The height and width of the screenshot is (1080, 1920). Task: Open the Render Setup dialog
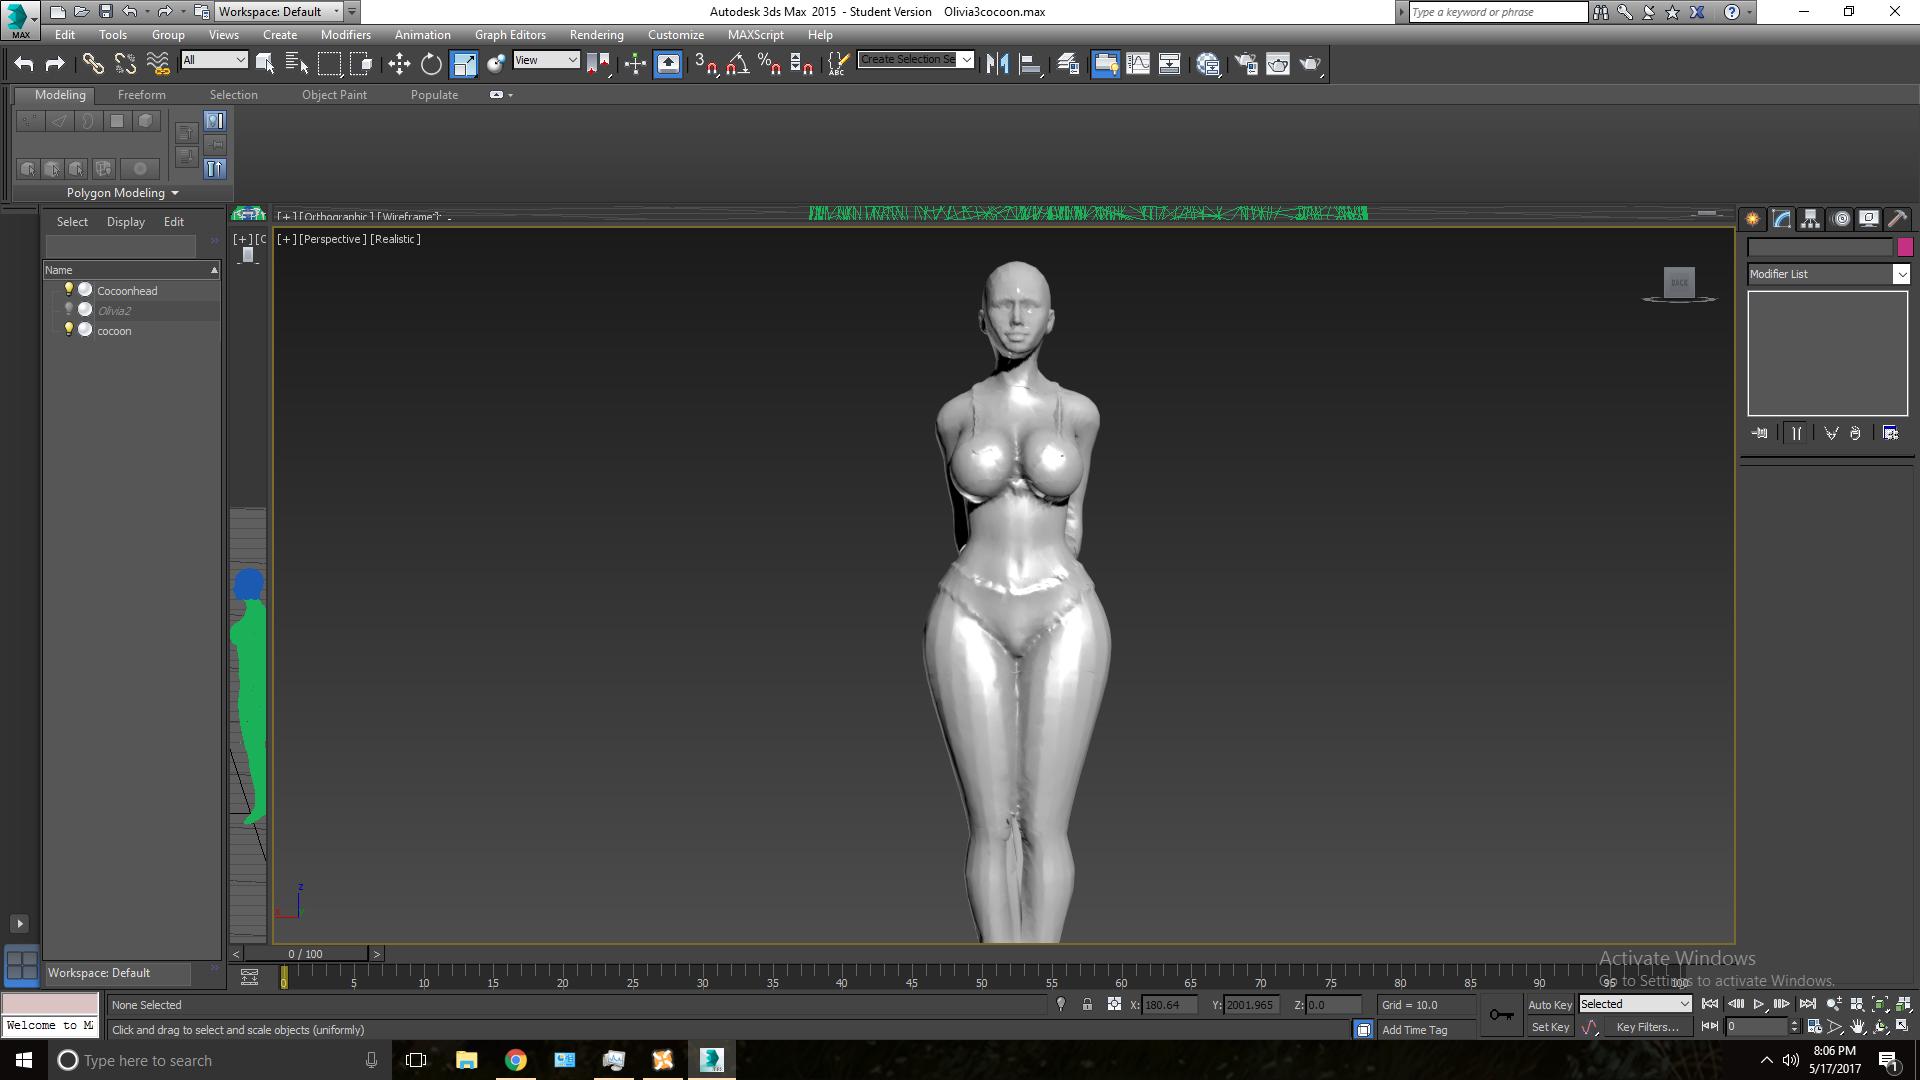pyautogui.click(x=1245, y=64)
